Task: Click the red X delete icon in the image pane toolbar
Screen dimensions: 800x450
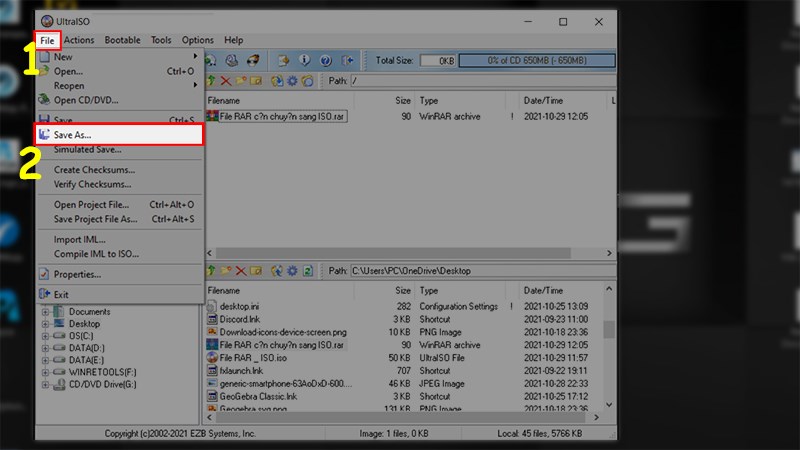Action: (x=226, y=81)
